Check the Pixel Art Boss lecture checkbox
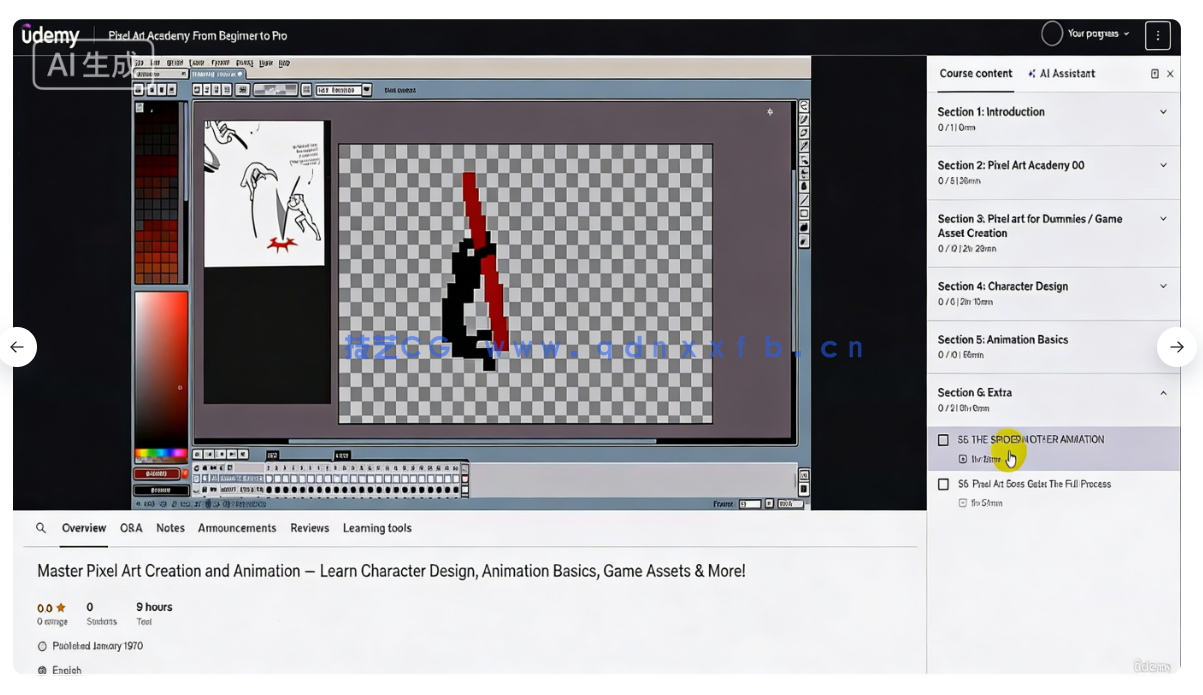Image resolution: width=1203 pixels, height=695 pixels. point(943,484)
